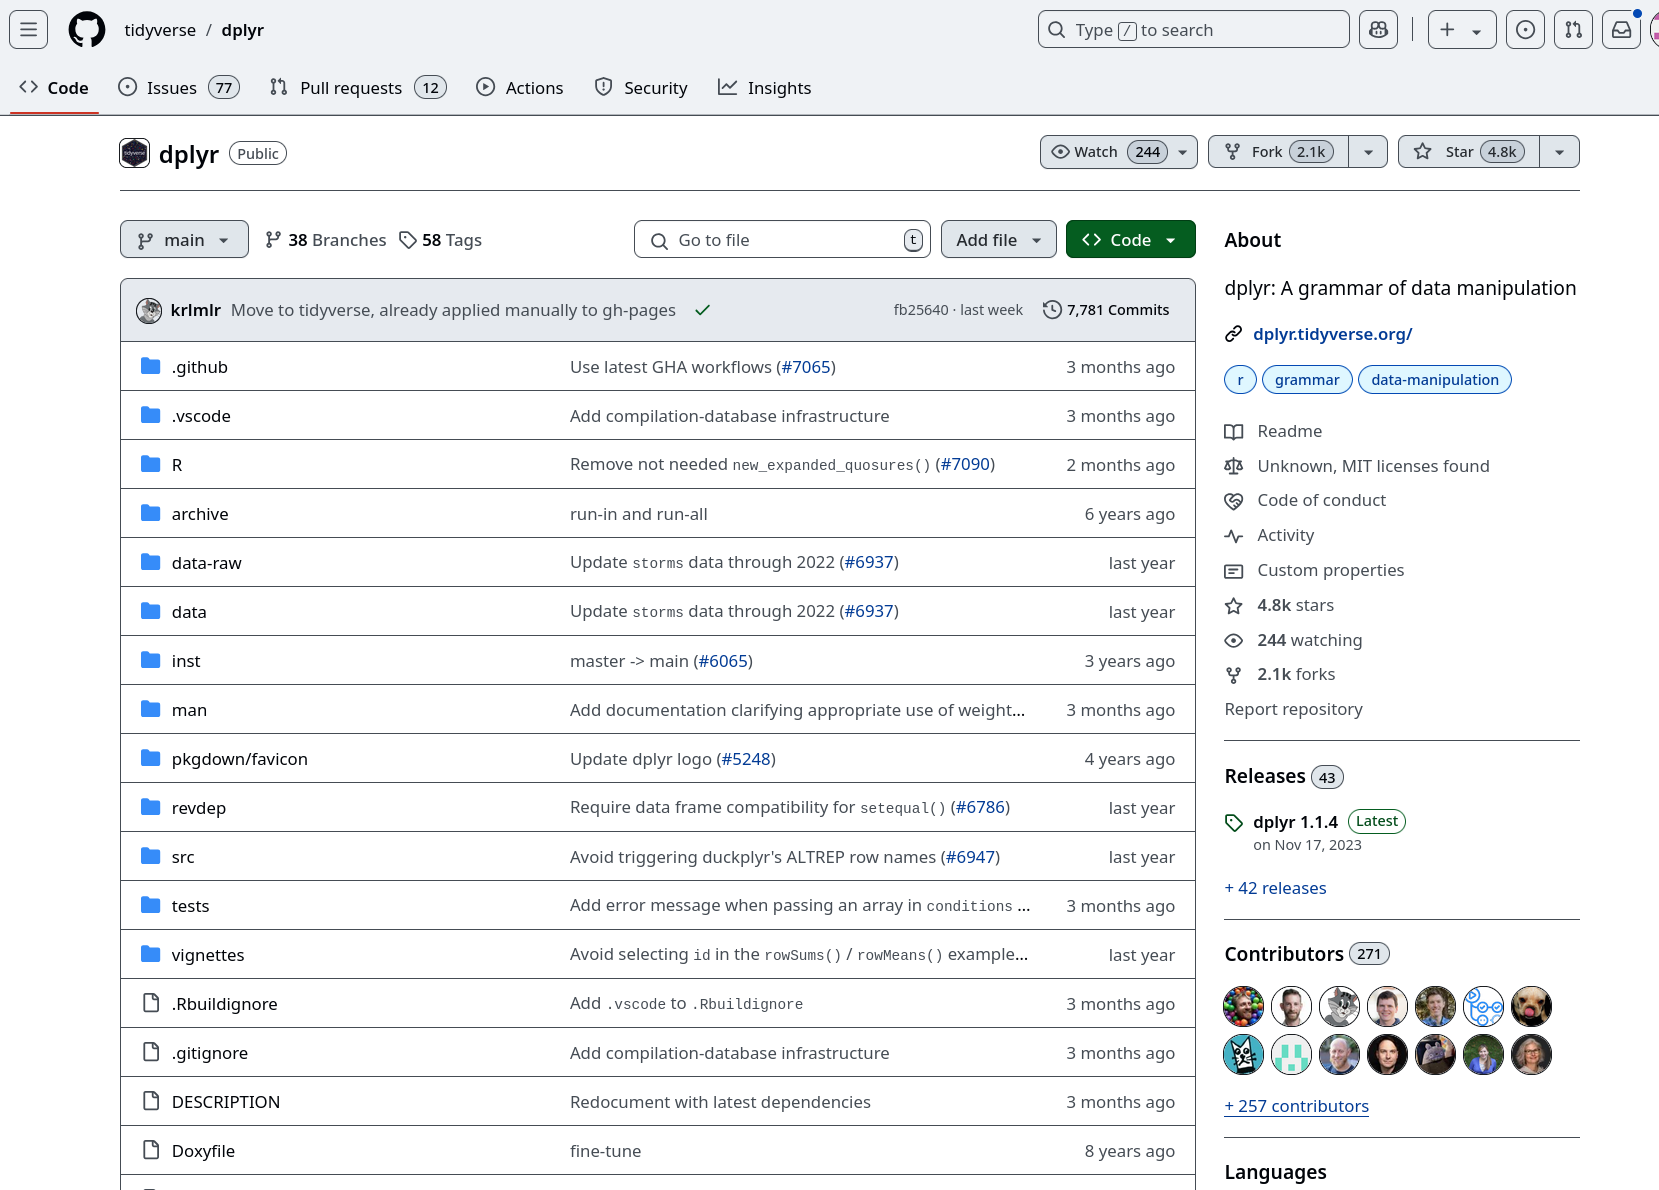Open the main branch dropdown

184,240
